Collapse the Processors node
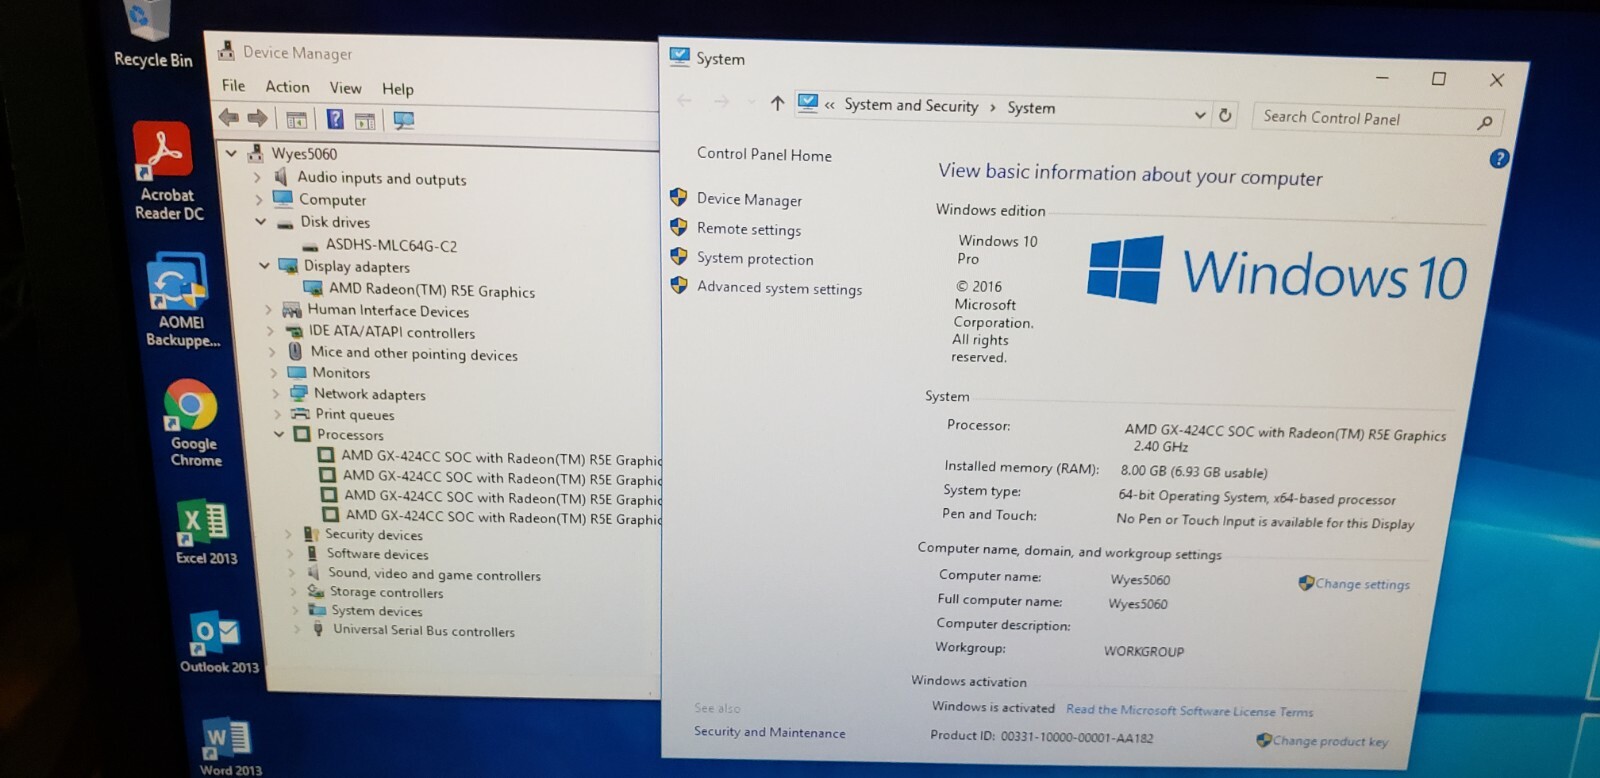Image resolution: width=1600 pixels, height=778 pixels. [x=280, y=434]
